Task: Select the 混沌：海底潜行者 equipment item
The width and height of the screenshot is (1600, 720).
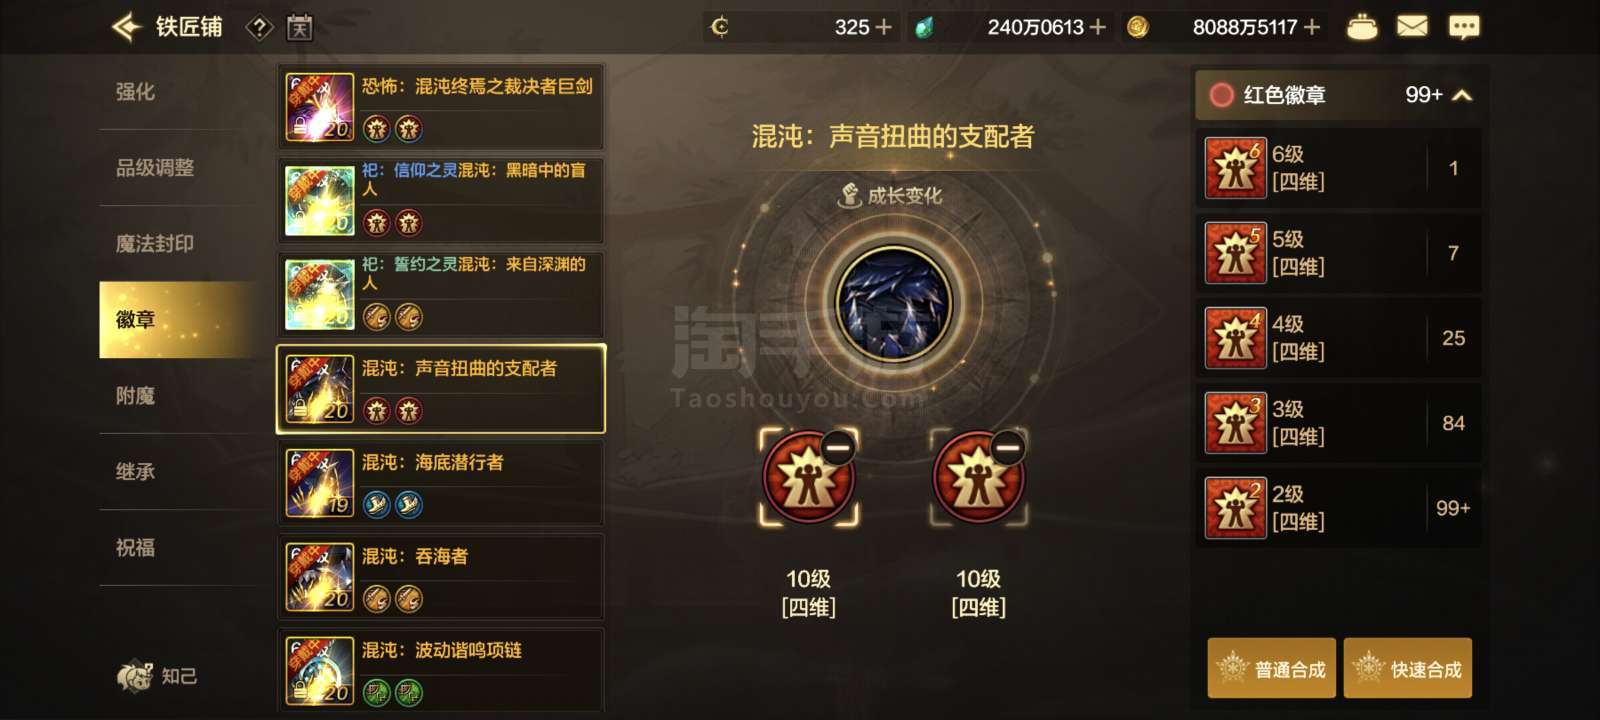Action: [x=440, y=483]
